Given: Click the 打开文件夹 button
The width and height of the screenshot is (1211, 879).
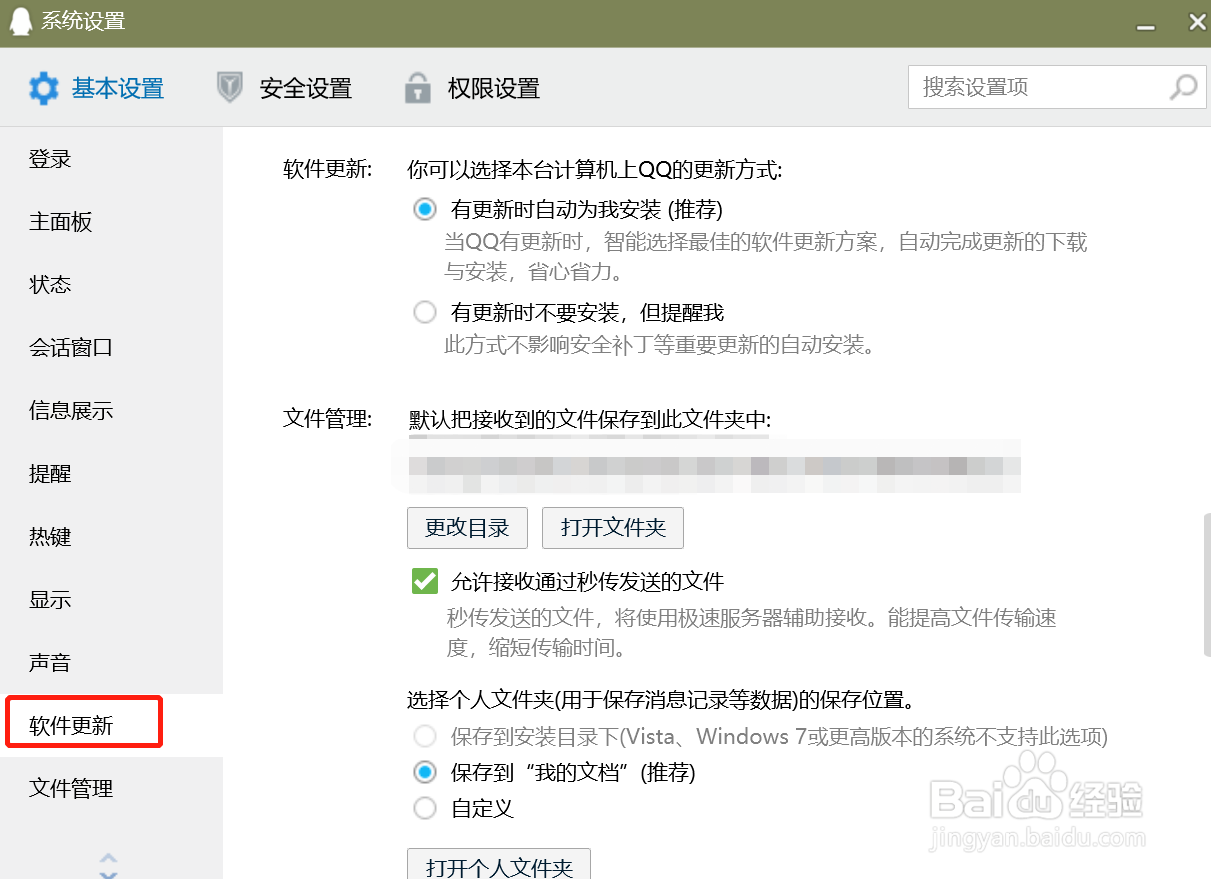Looking at the screenshot, I should coord(612,528).
